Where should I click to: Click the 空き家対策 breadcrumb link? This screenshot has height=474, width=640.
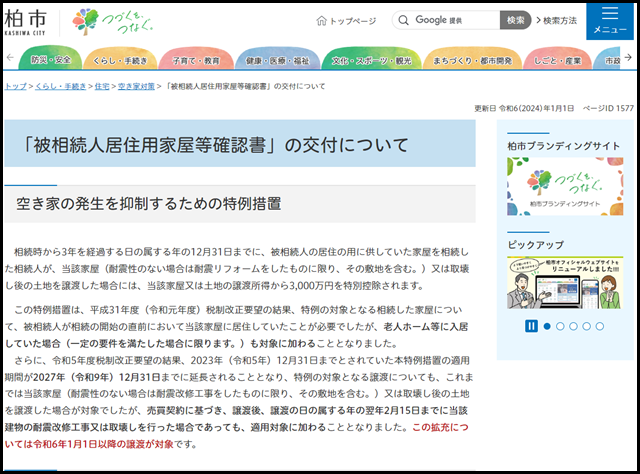(136, 86)
